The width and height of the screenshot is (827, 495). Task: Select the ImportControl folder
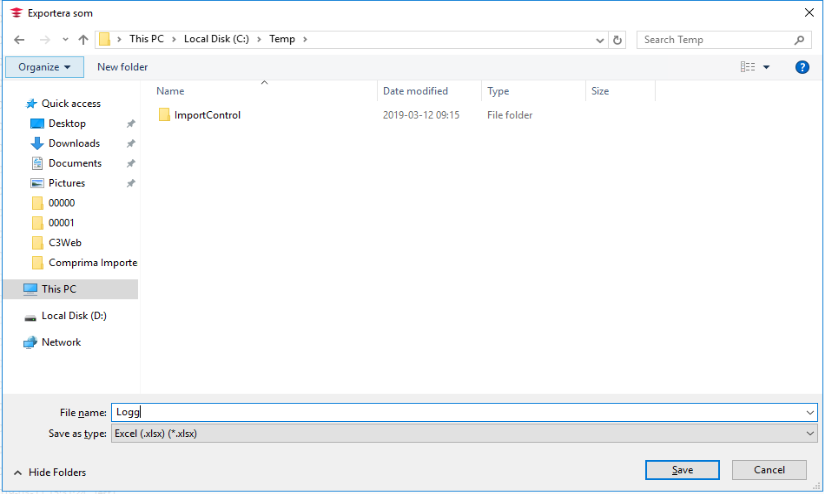pos(207,115)
